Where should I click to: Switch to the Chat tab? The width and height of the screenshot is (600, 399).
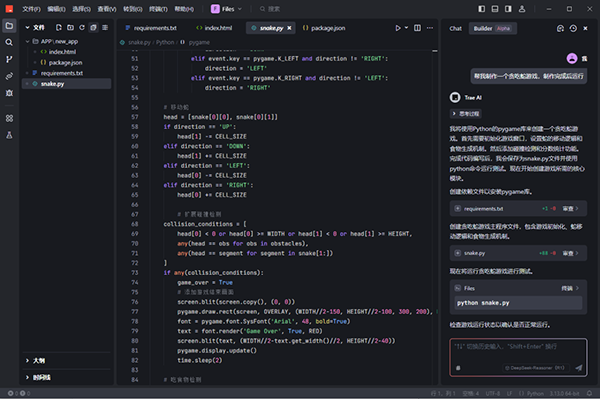pyautogui.click(x=455, y=28)
